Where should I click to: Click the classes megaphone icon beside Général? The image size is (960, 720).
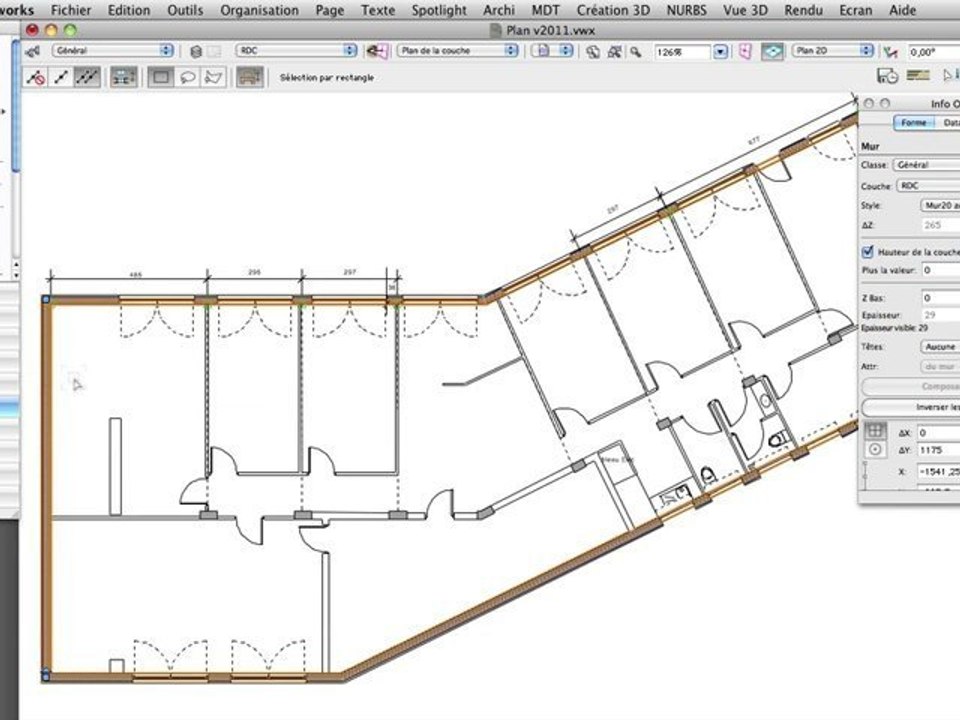(32, 51)
